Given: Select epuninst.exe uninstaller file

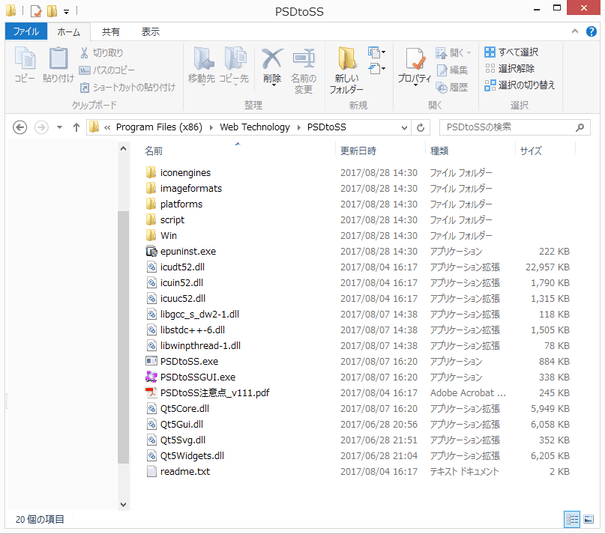Looking at the screenshot, I should coord(357,252).
